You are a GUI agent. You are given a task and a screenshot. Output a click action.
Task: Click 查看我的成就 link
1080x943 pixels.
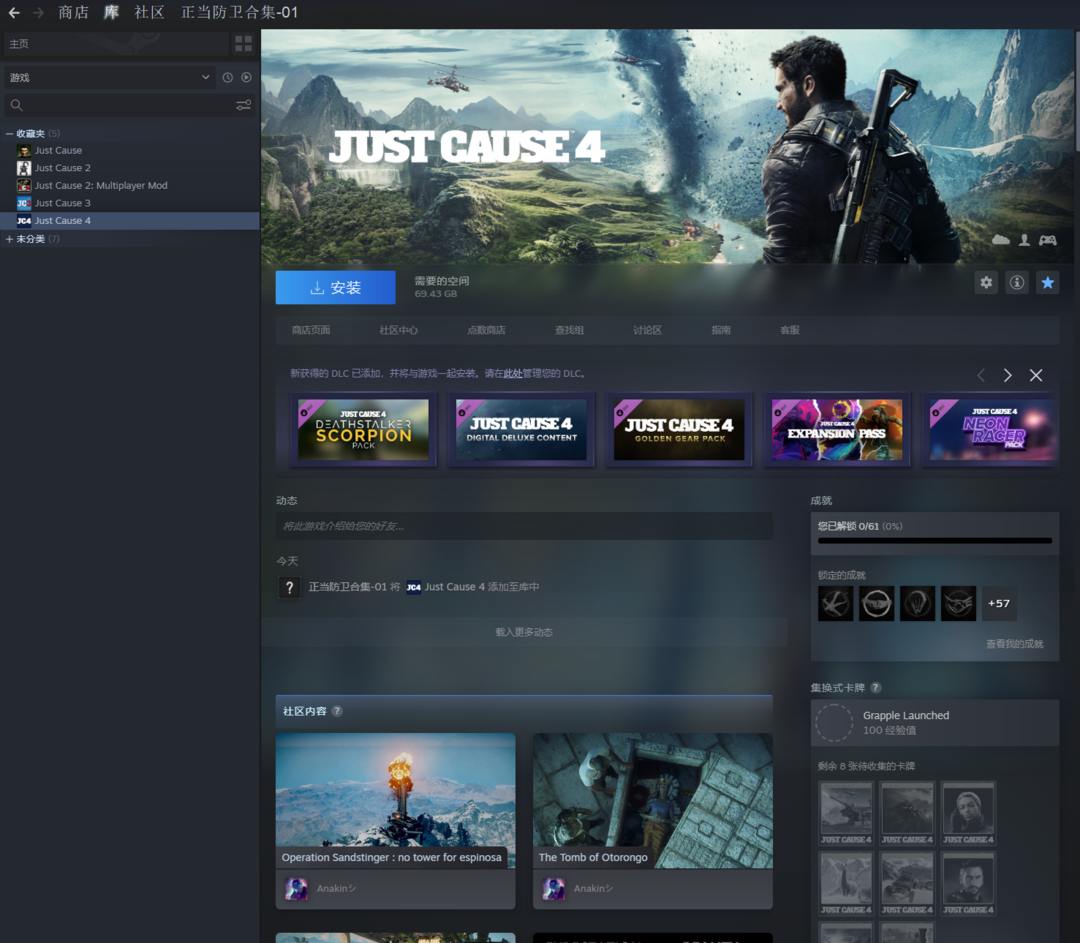pos(1014,644)
